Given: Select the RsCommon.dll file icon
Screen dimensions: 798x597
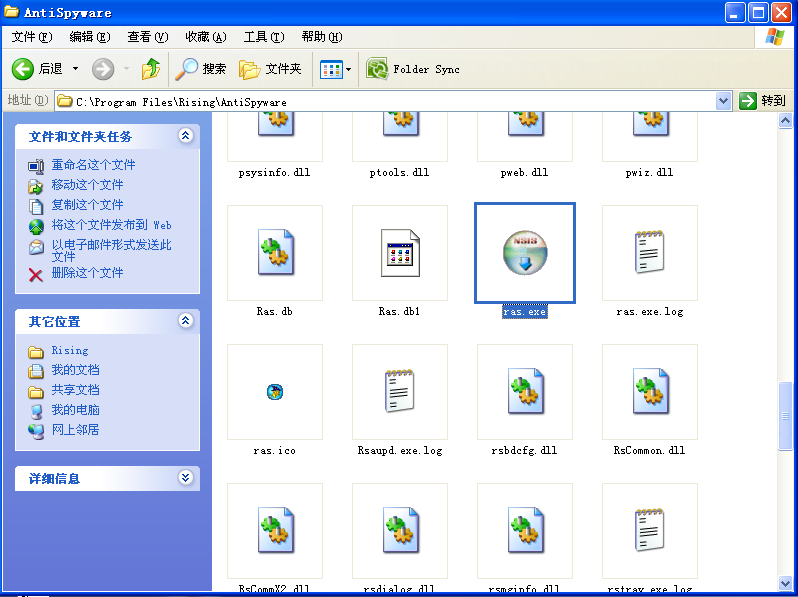Looking at the screenshot, I should (x=650, y=391).
